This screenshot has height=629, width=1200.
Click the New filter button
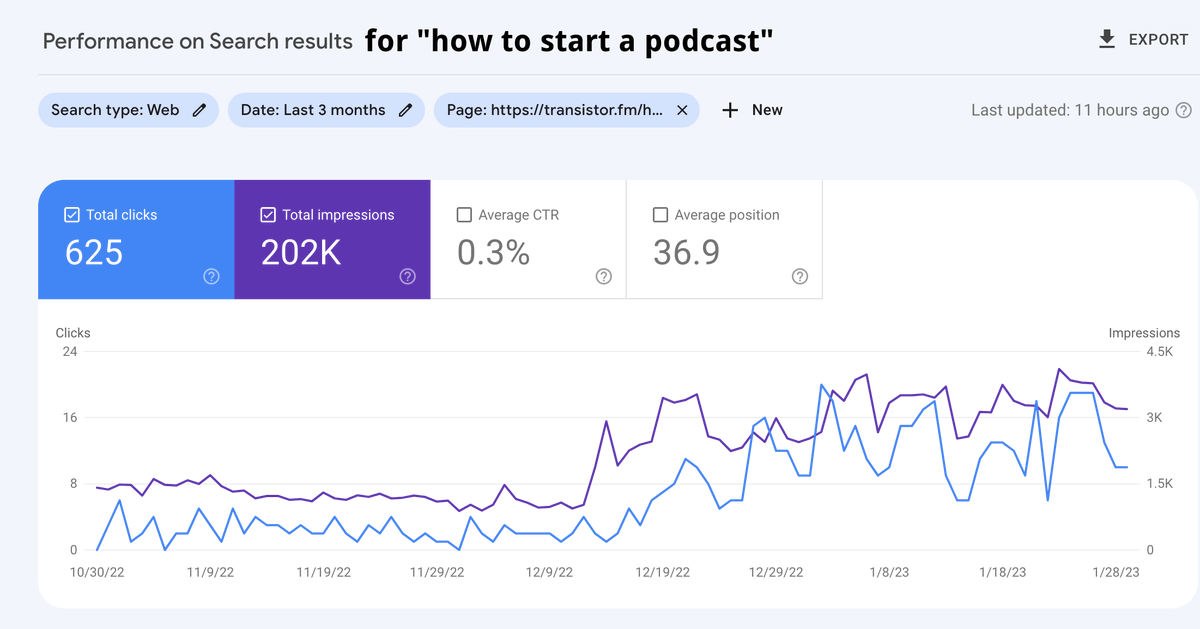767,110
